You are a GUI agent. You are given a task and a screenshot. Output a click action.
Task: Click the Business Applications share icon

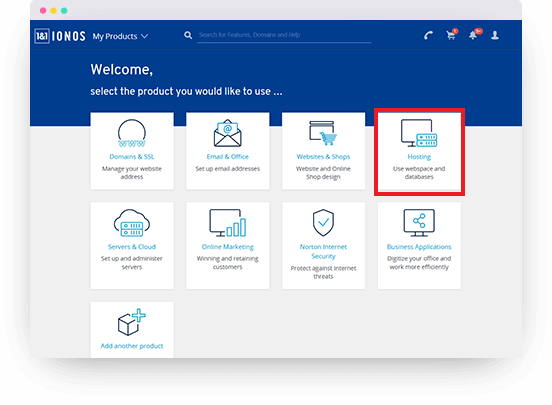click(419, 223)
